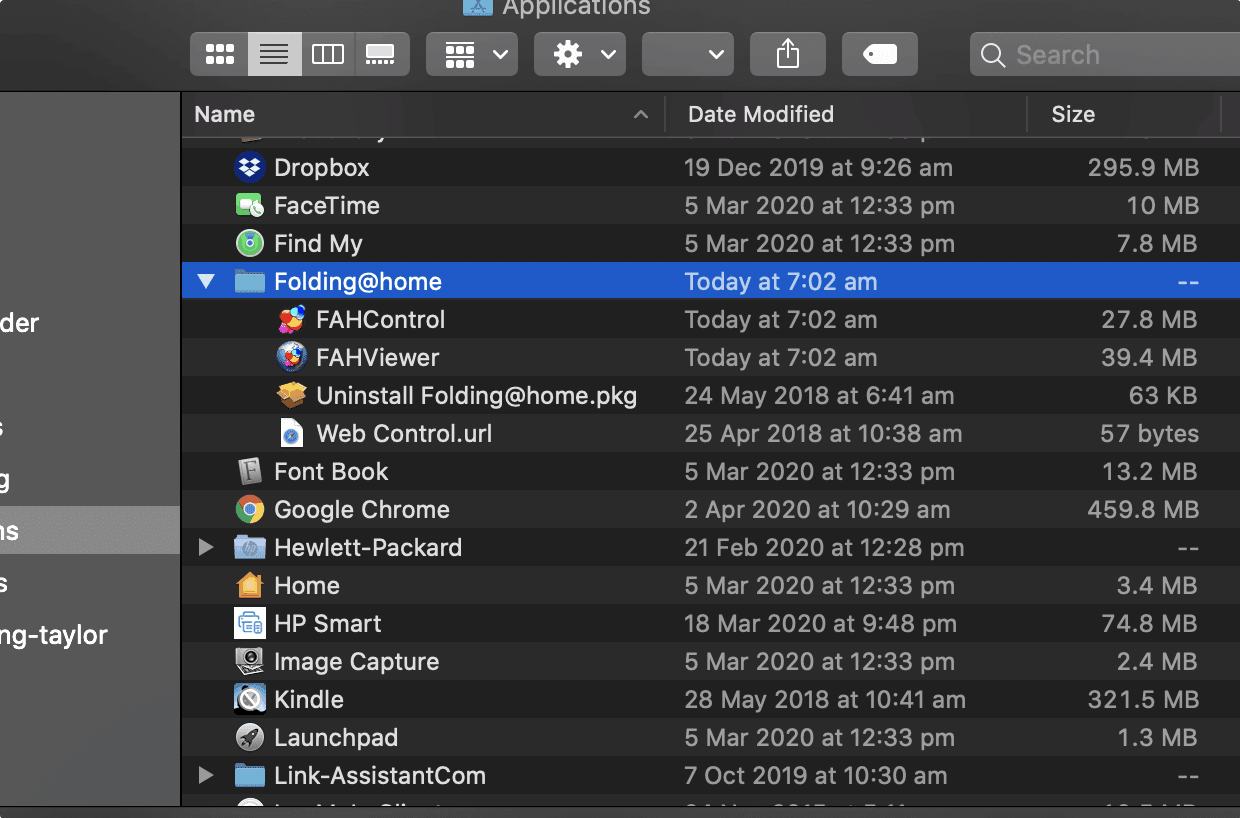Click the FAHControl app icon

point(291,319)
